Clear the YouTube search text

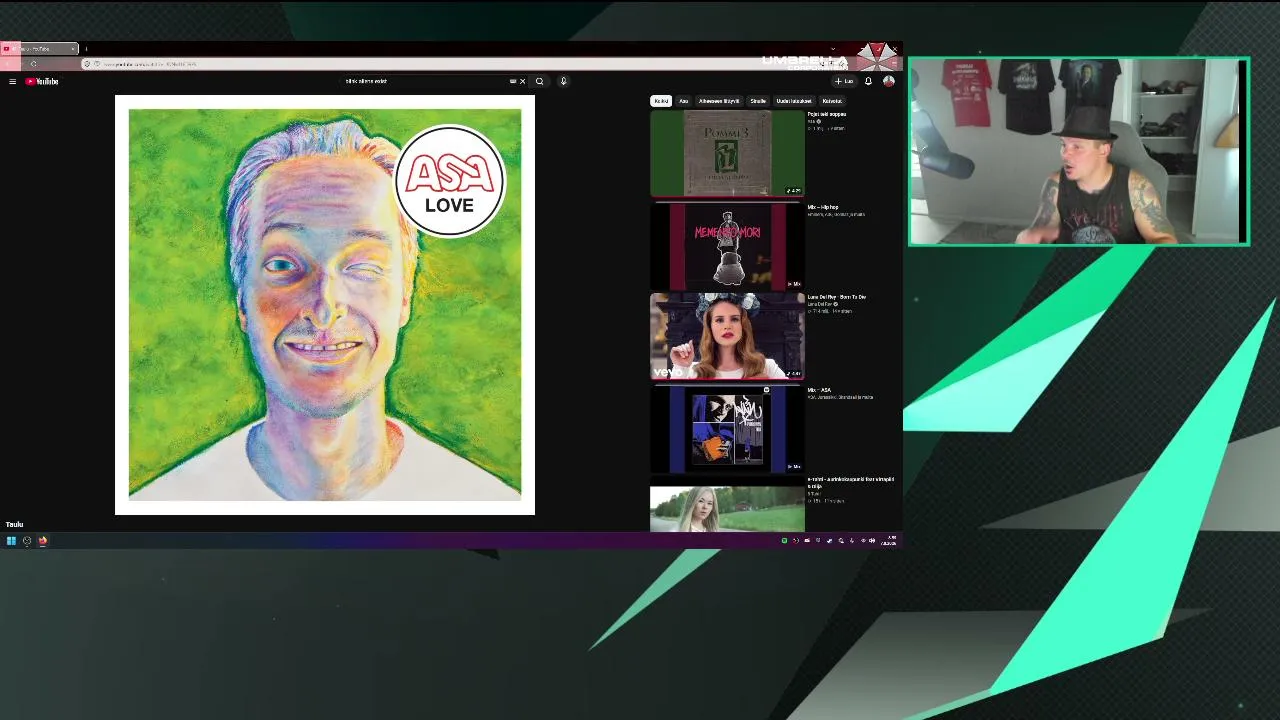tap(522, 81)
